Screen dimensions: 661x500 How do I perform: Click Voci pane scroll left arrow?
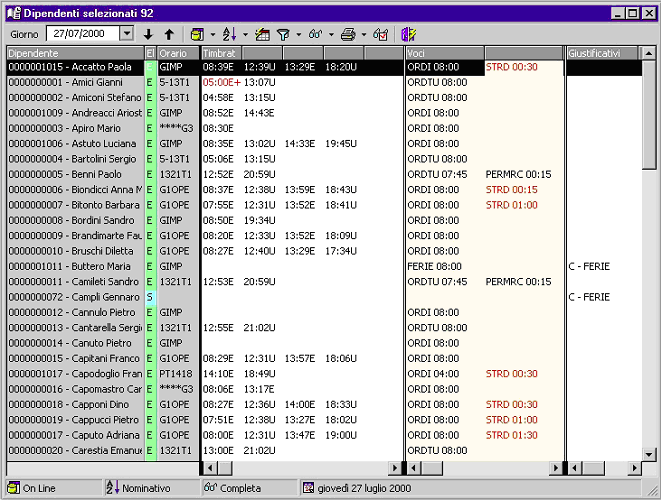coord(414,468)
